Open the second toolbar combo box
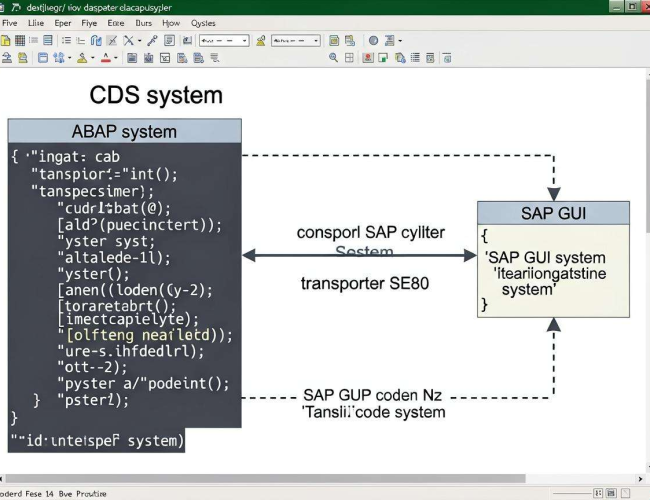The height and width of the screenshot is (500, 650). pos(296,41)
